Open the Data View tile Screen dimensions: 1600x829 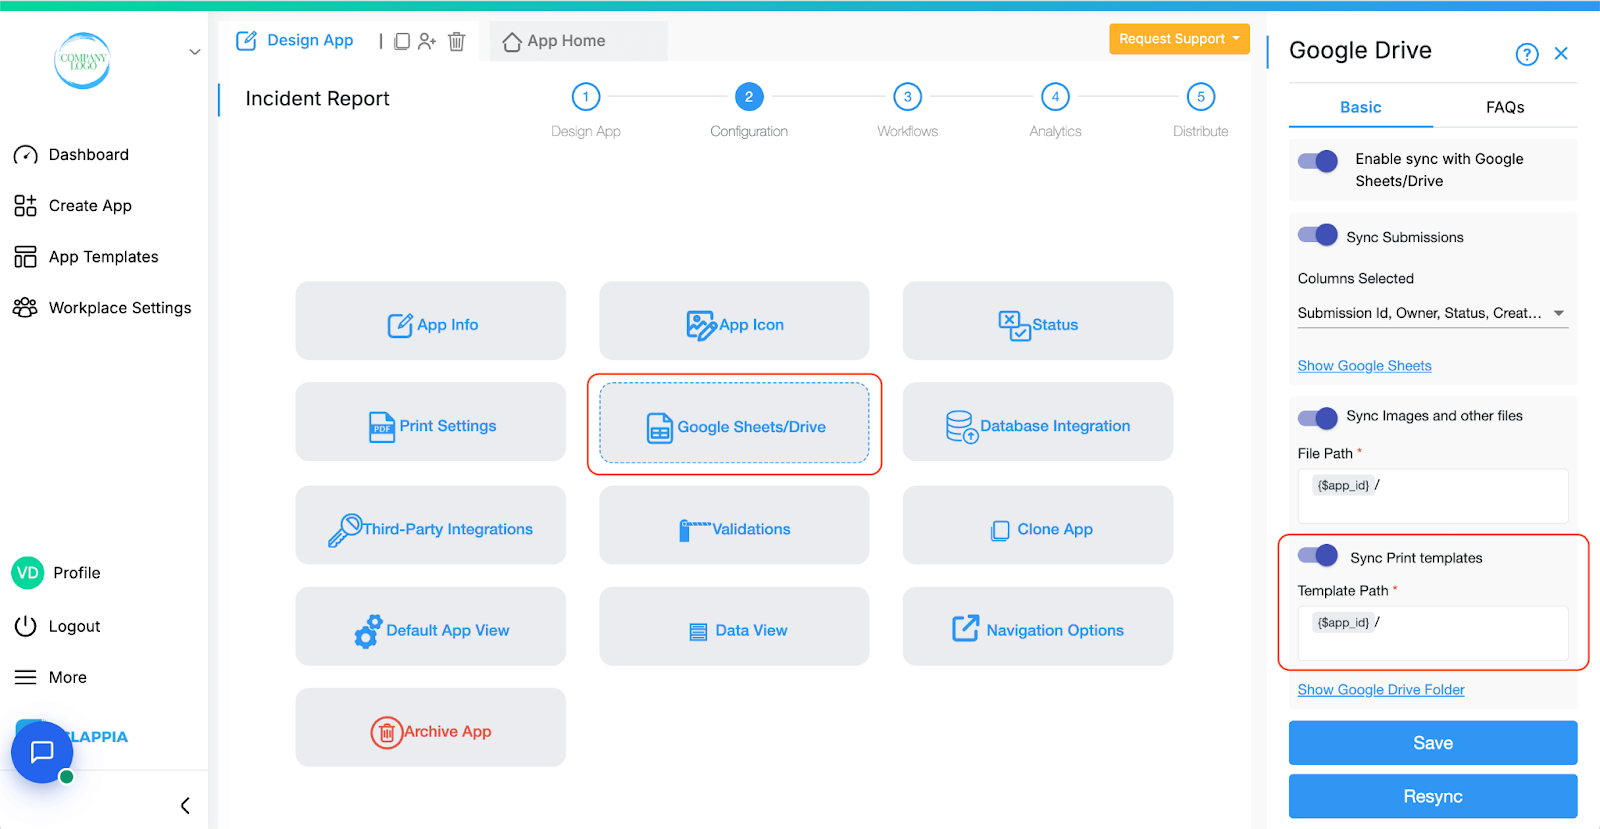[734, 626]
